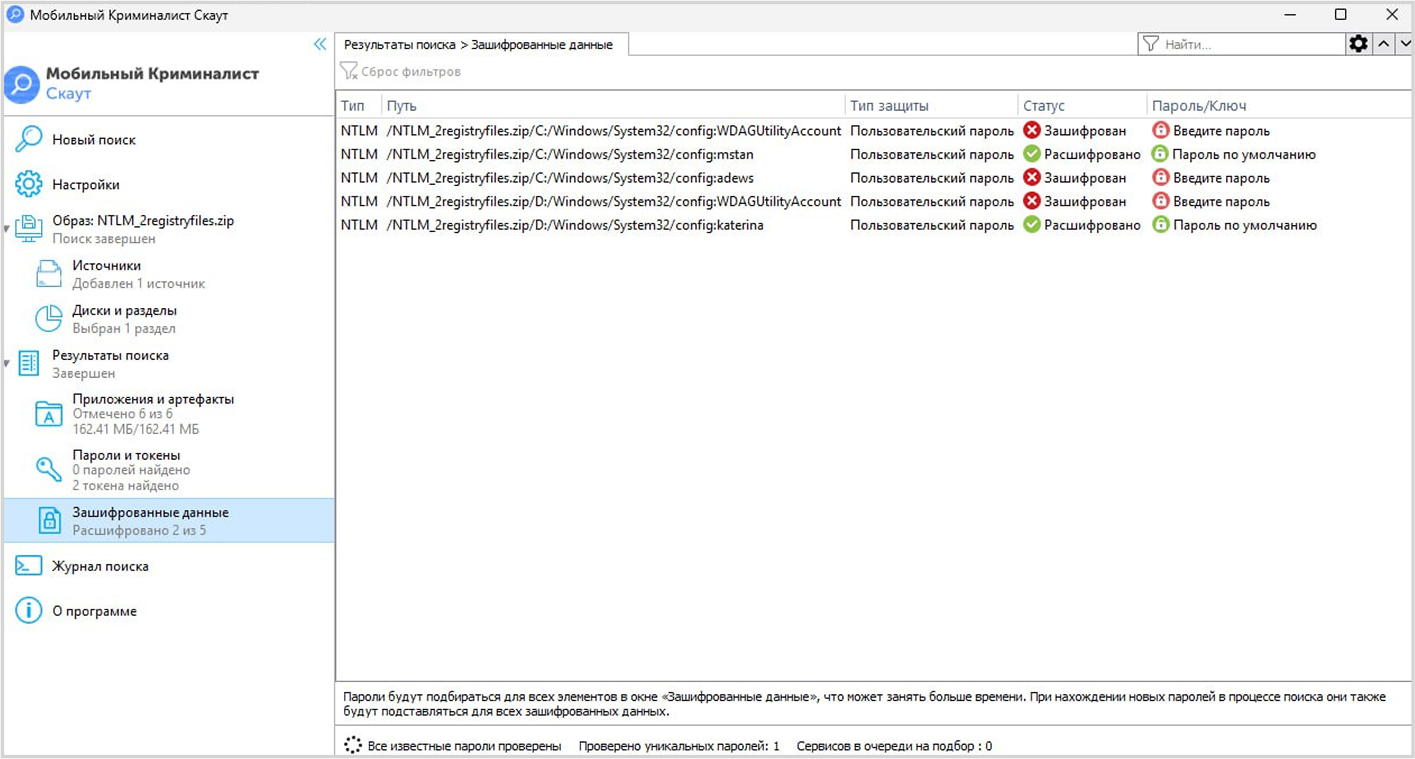Click the Mobile Forensic Scout logo icon
Viewport: 1415px width, 759px height.
(x=22, y=84)
